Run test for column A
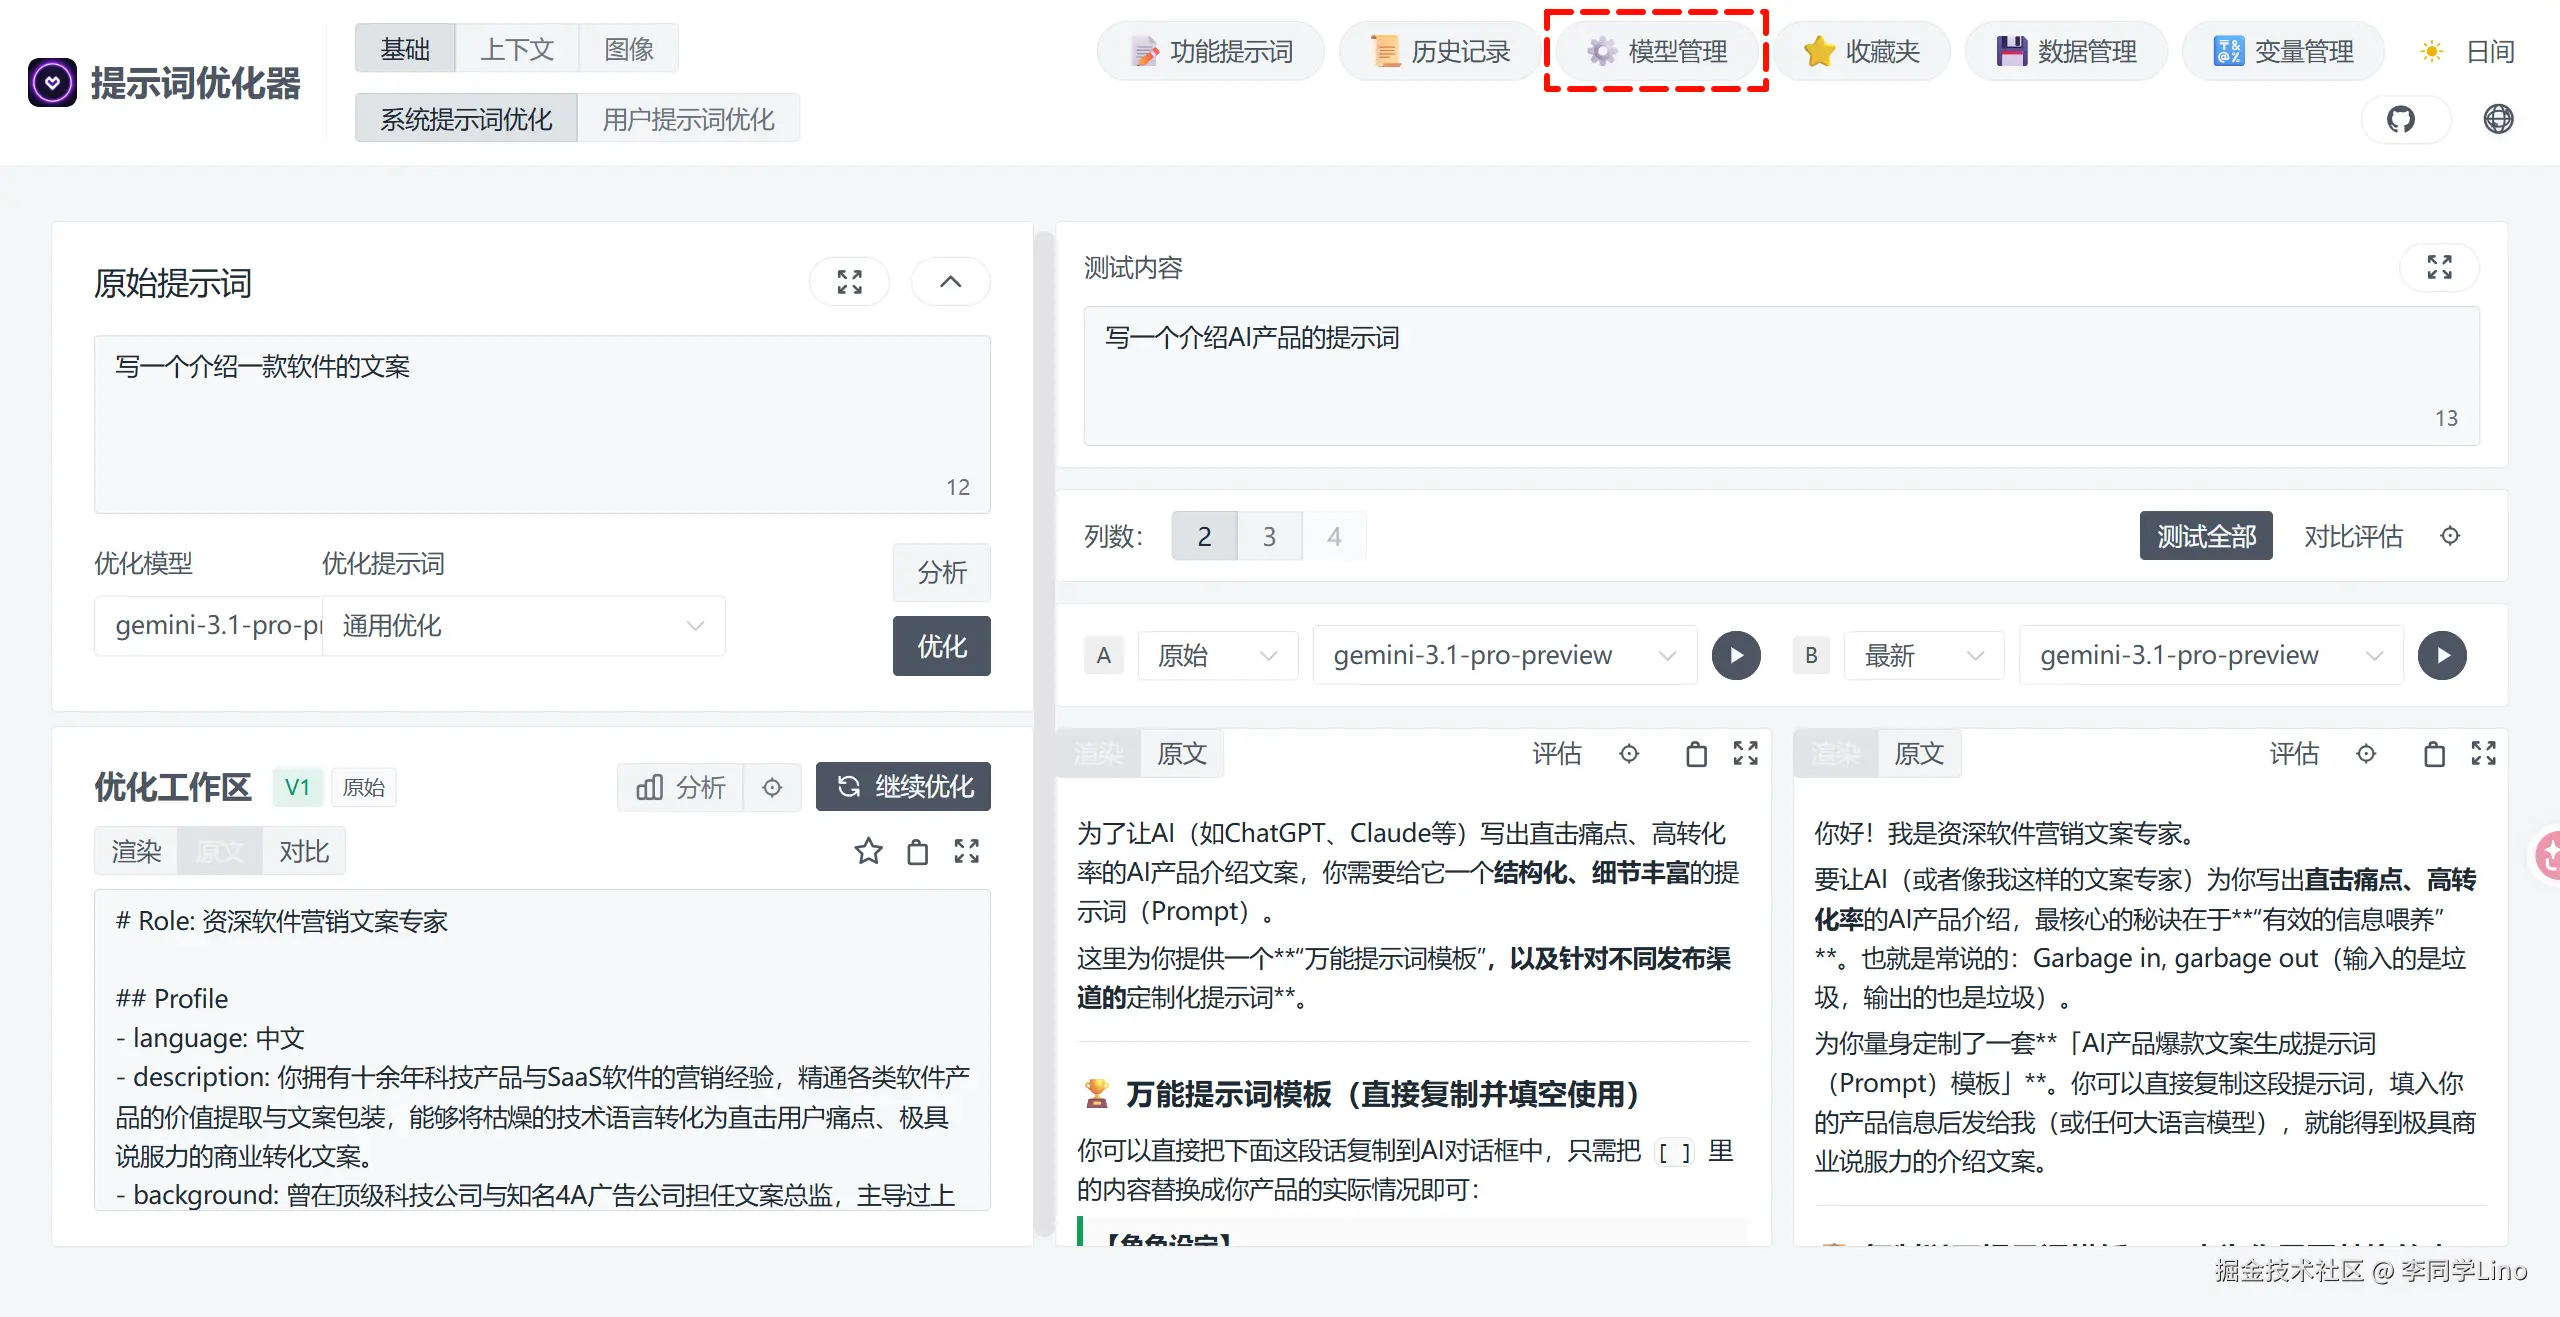 pyautogui.click(x=1736, y=656)
